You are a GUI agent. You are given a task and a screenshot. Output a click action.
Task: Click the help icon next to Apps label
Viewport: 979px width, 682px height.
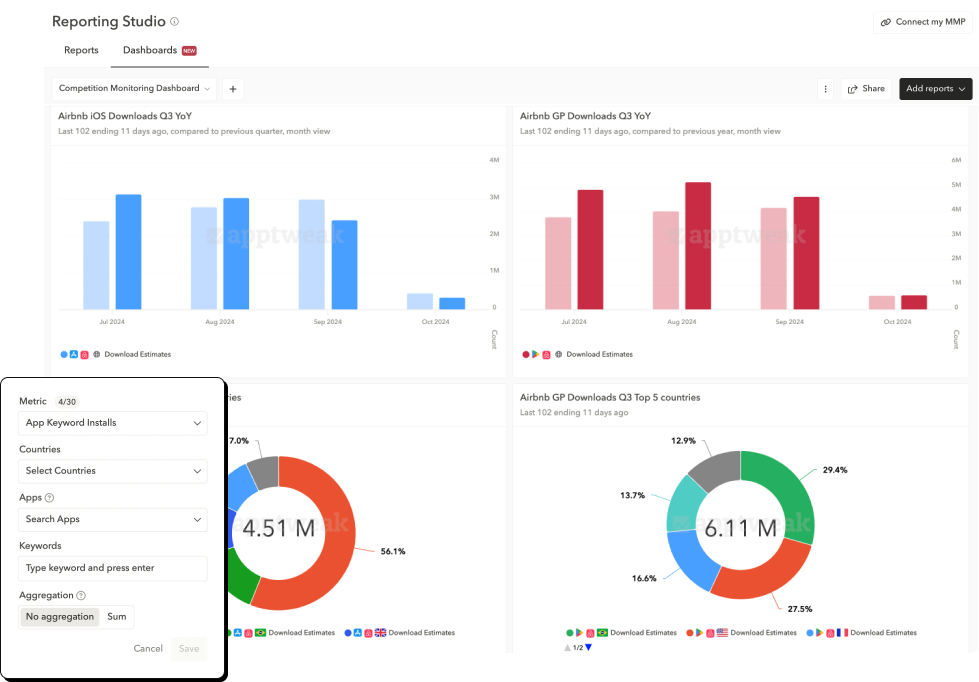(49, 498)
